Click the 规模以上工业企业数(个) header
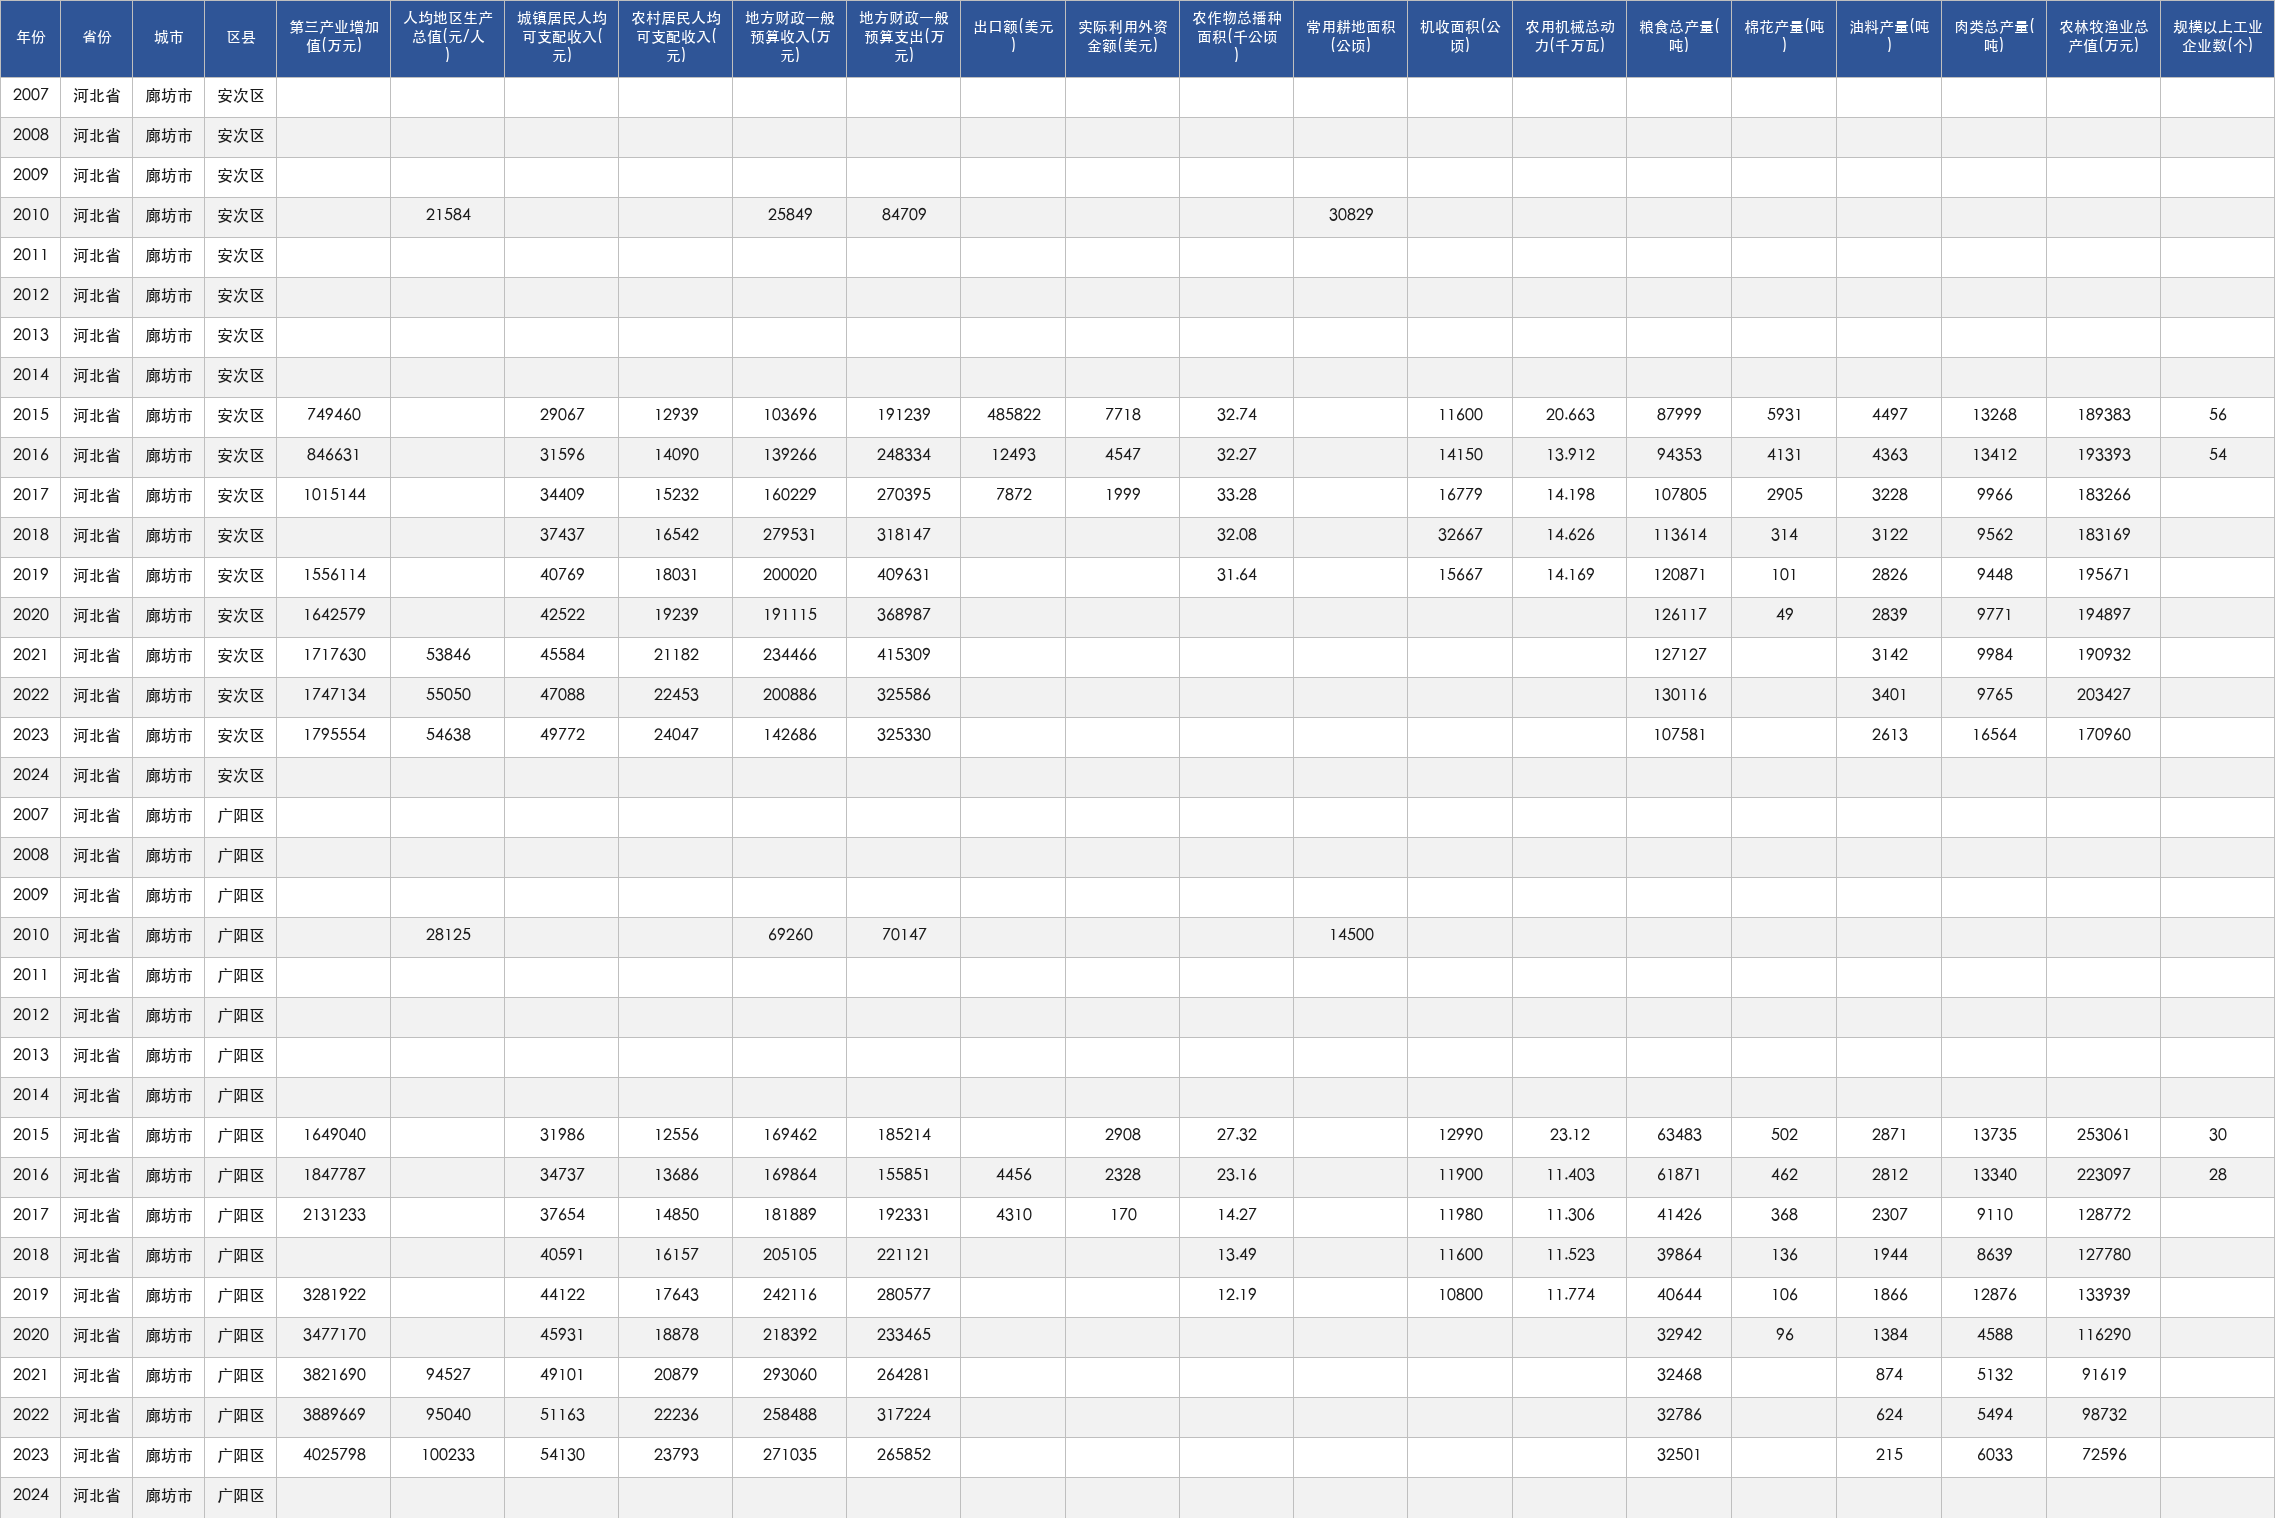The image size is (2275, 1518). 2217,38
